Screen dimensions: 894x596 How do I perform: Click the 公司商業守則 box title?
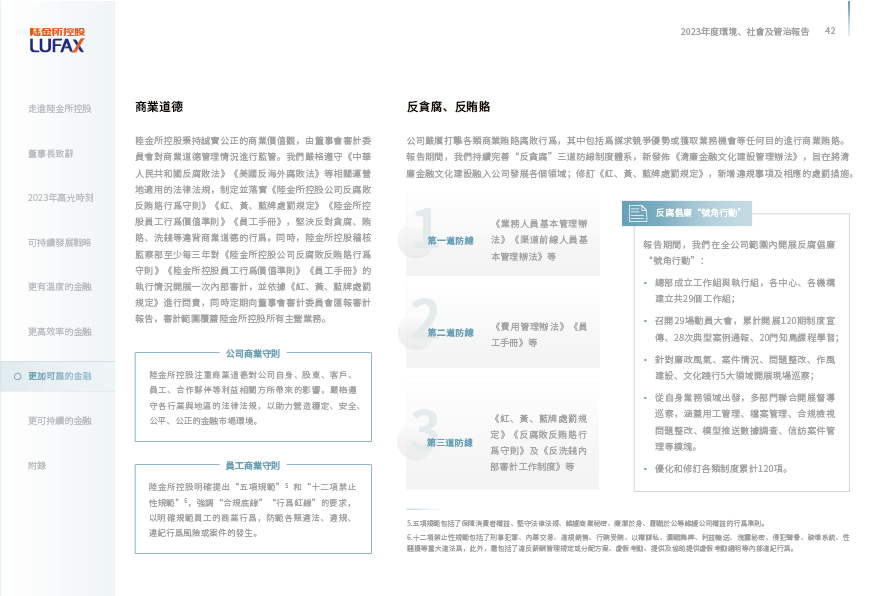[252, 353]
